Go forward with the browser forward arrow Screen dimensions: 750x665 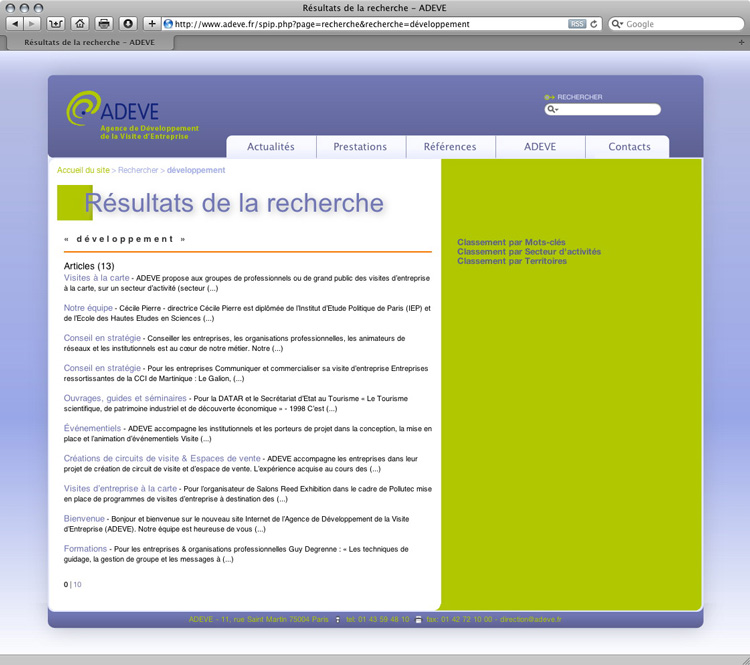tap(31, 23)
